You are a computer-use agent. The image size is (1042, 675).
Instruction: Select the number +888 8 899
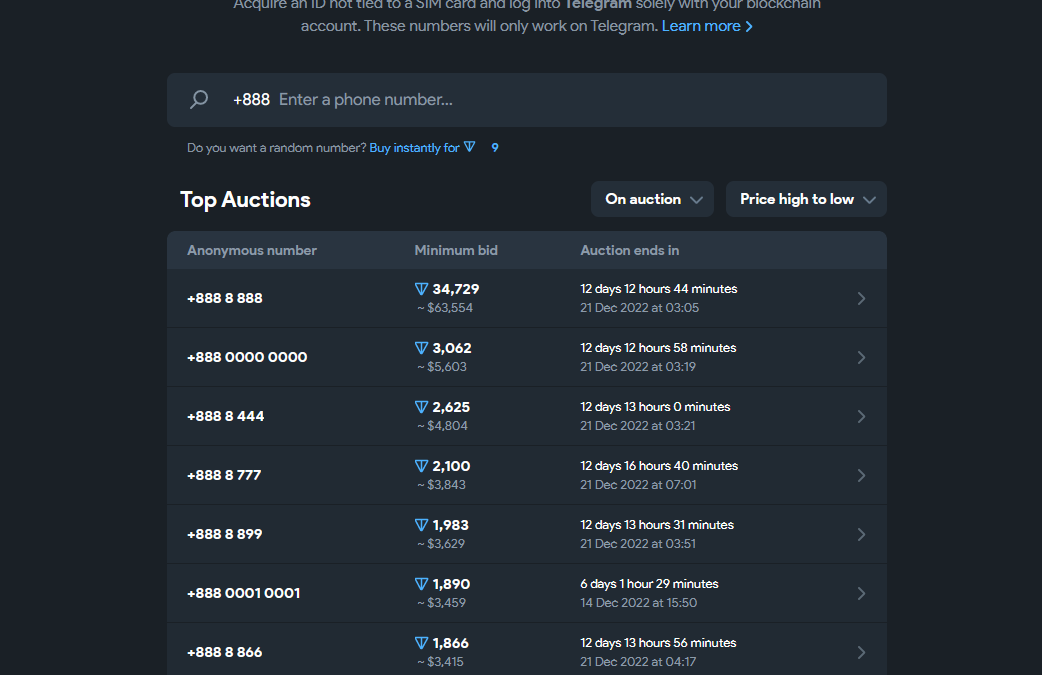pos(225,534)
